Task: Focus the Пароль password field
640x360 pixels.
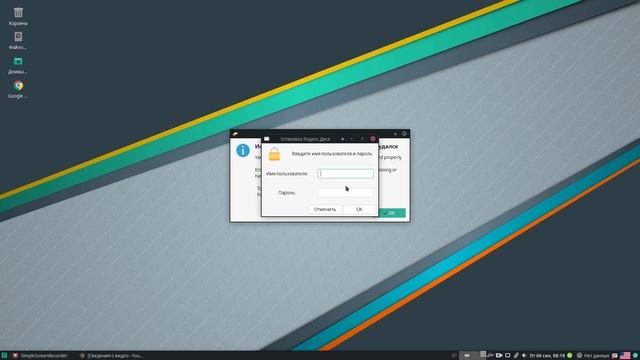Action: (346, 193)
